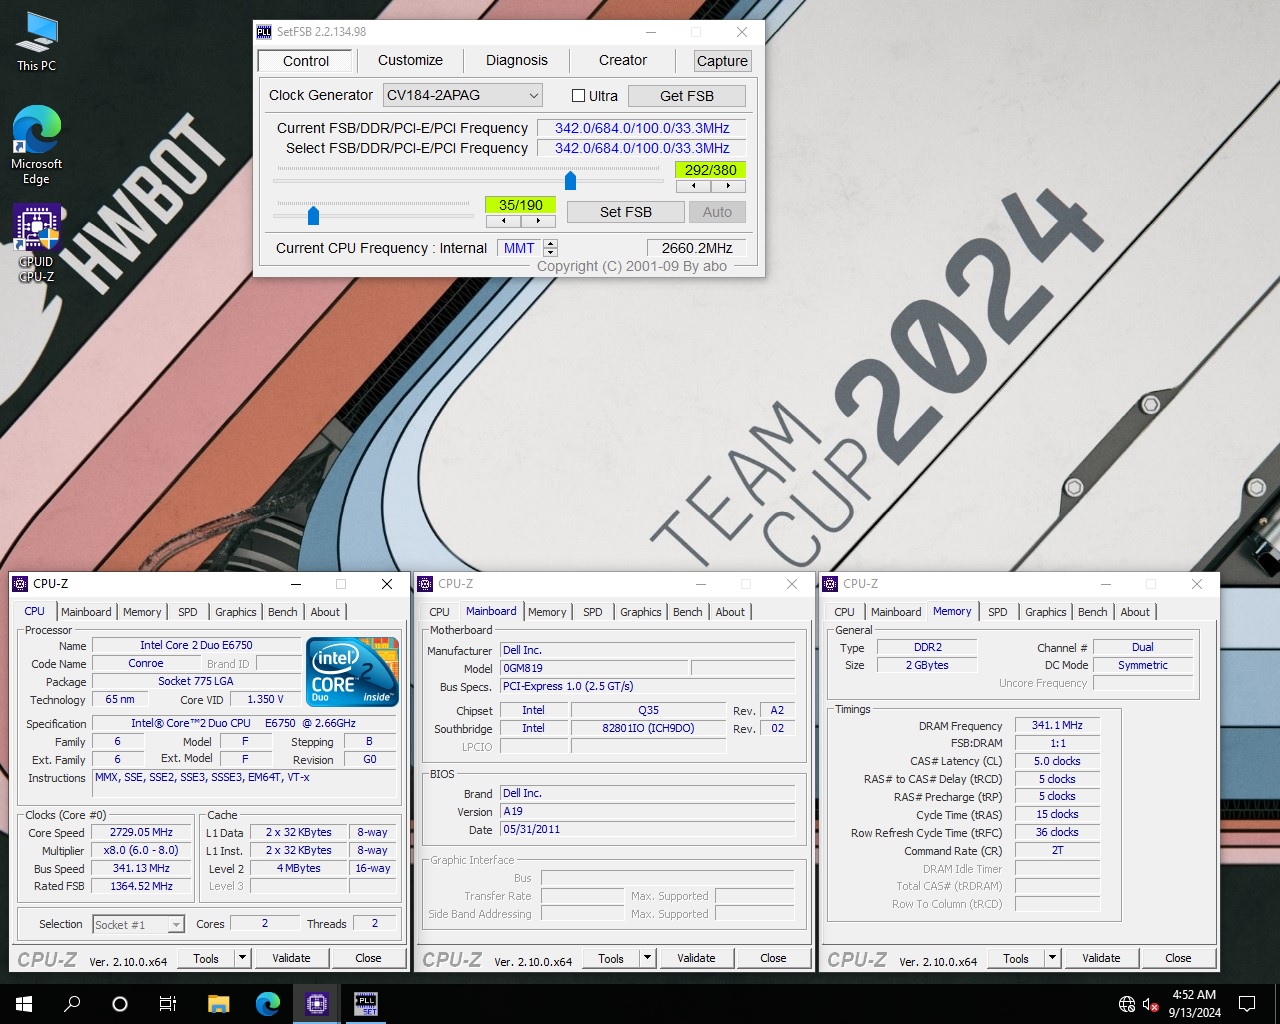Open Tools dropdown arrow in right CPU-Z
This screenshot has height=1024, width=1280.
point(1052,958)
